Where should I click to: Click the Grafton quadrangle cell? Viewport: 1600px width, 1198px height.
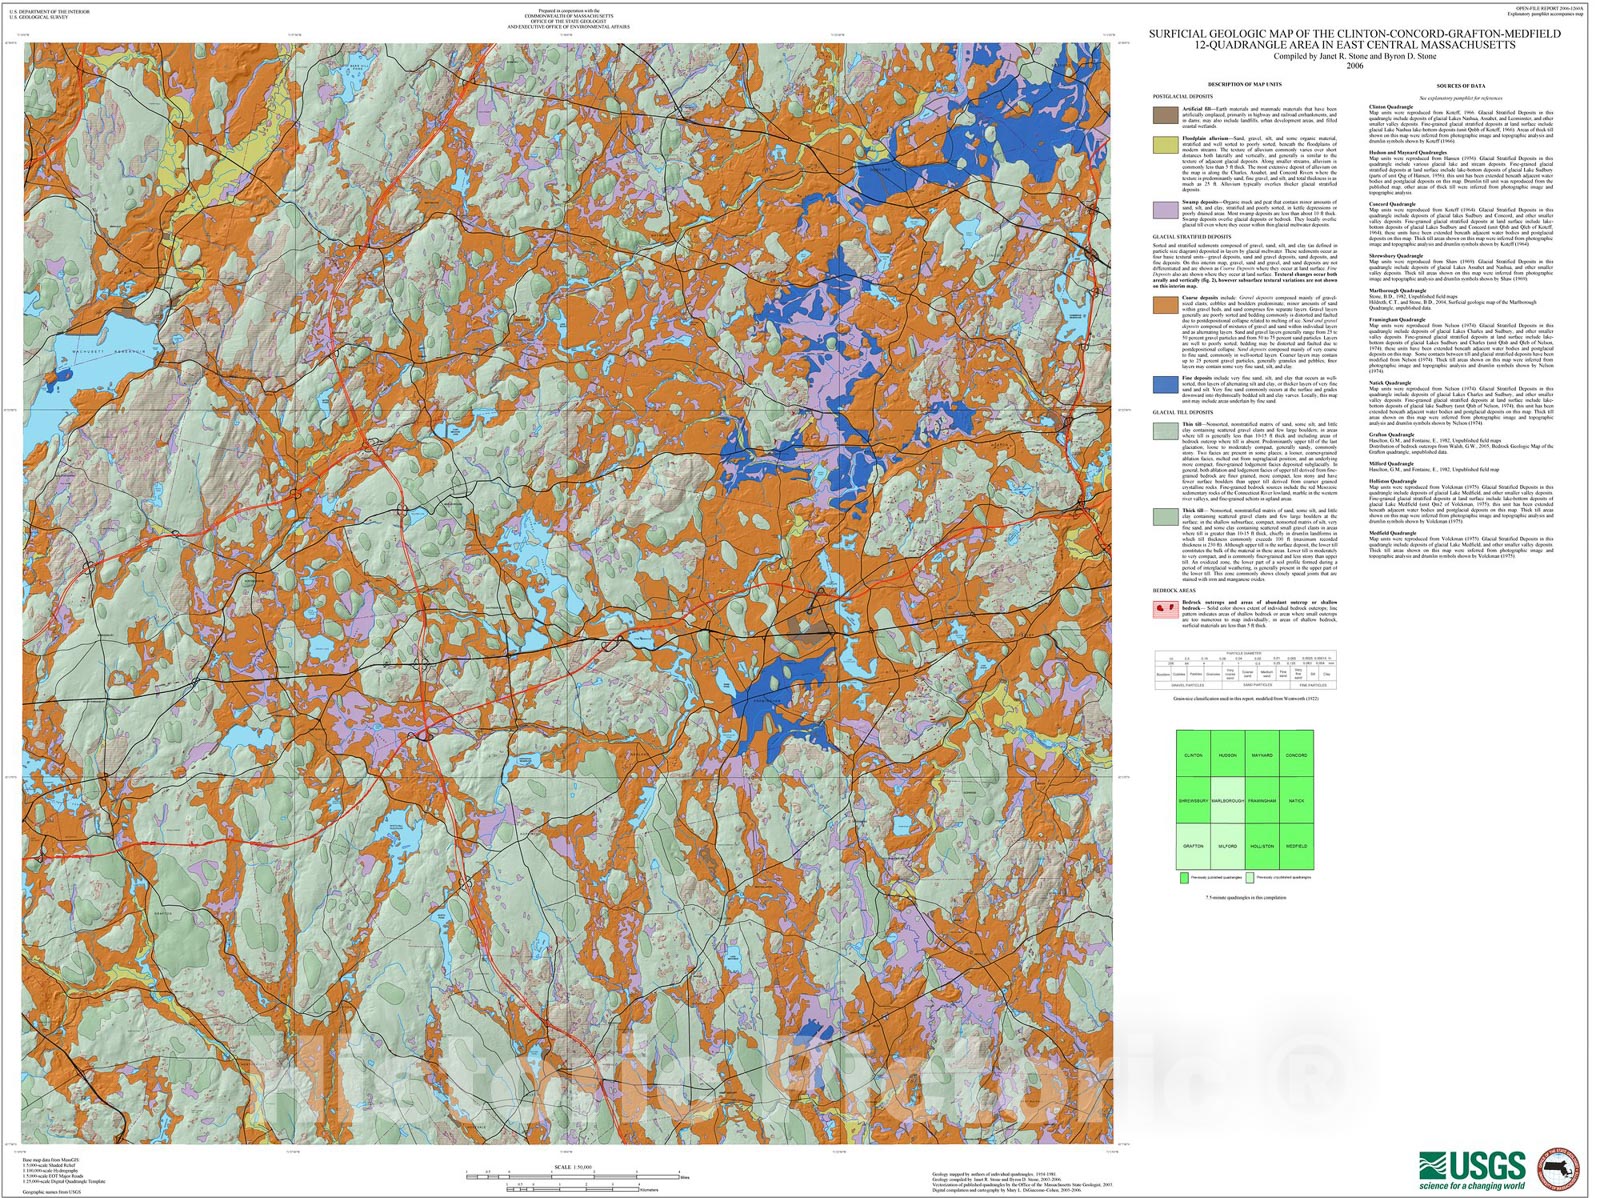click(1193, 846)
